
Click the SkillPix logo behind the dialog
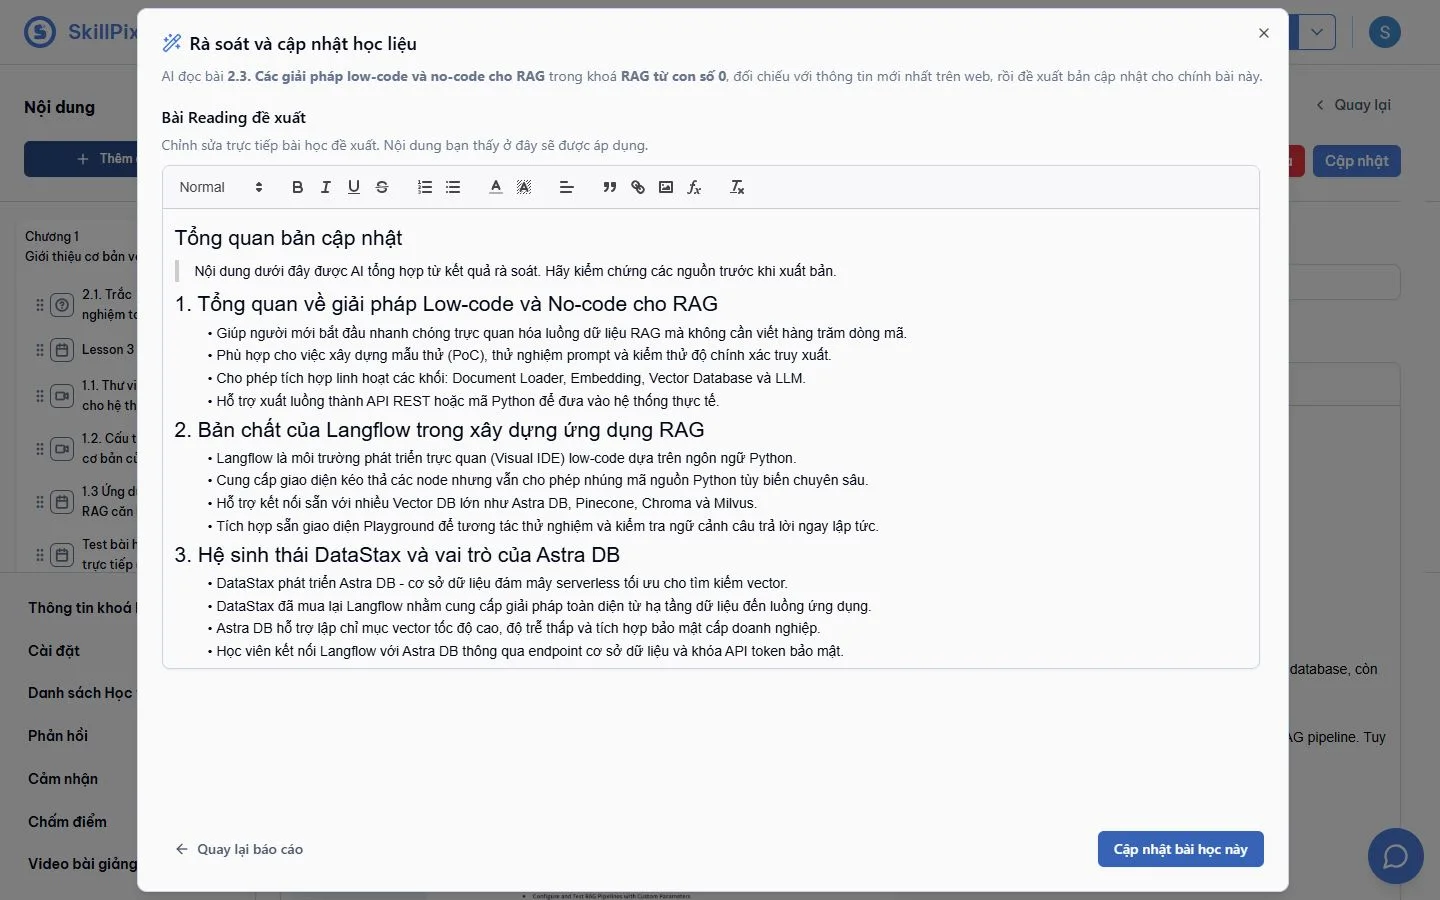pyautogui.click(x=80, y=32)
